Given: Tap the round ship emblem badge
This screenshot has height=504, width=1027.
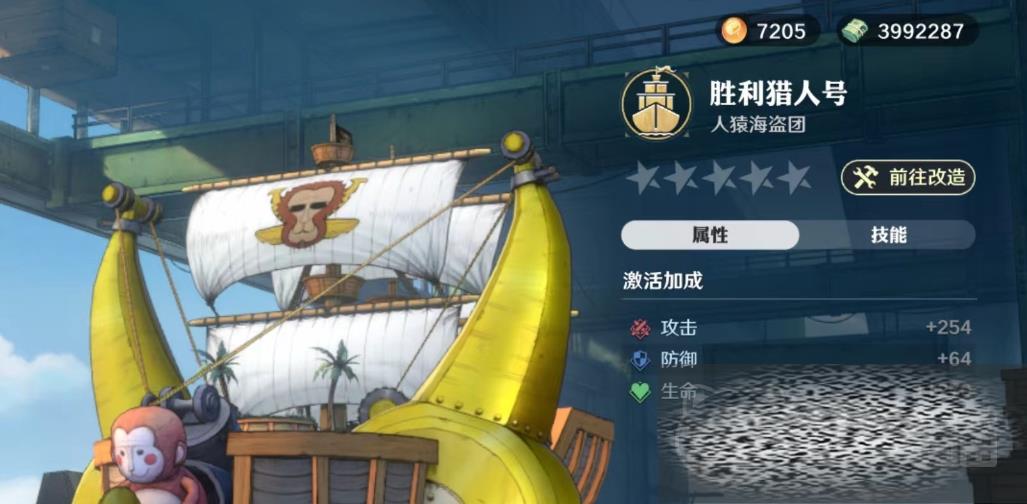Looking at the screenshot, I should point(656,104).
